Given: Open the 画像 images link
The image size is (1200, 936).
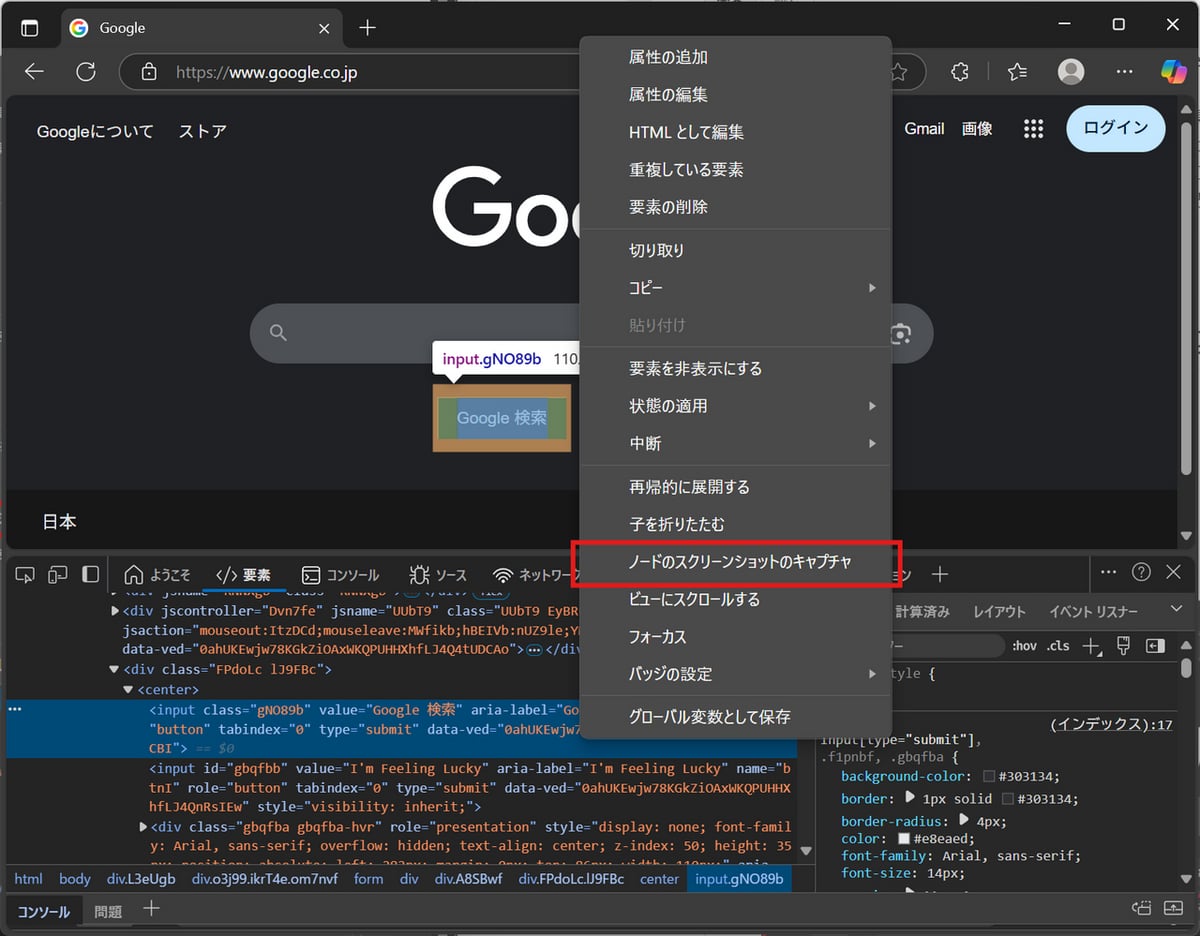Looking at the screenshot, I should 977,128.
